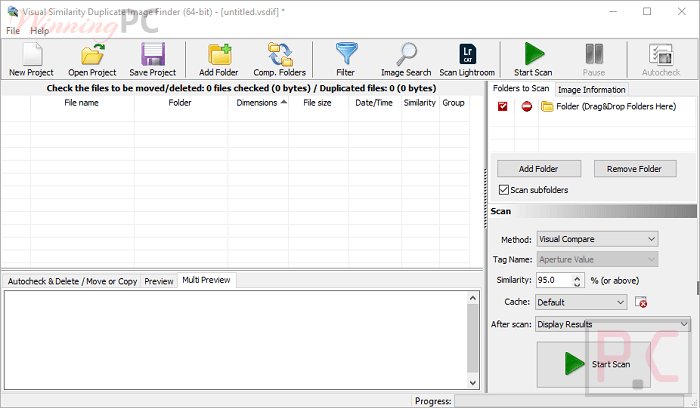This screenshot has height=408, width=700.
Task: Sort by Similarity column header
Action: pyautogui.click(x=420, y=103)
